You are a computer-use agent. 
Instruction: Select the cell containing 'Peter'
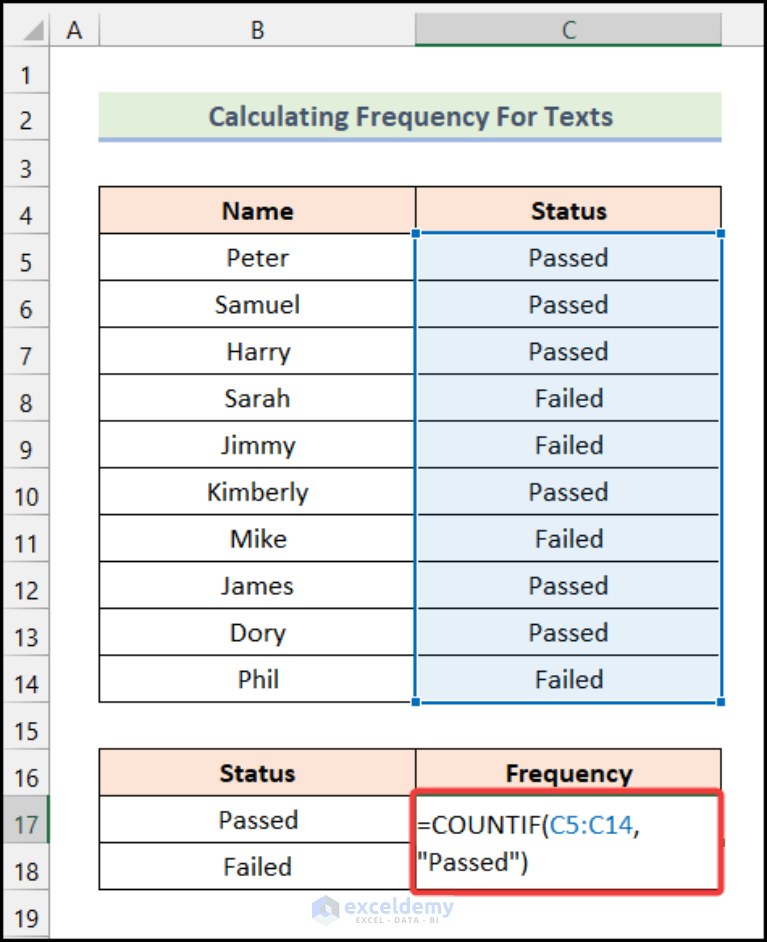pyautogui.click(x=256, y=257)
